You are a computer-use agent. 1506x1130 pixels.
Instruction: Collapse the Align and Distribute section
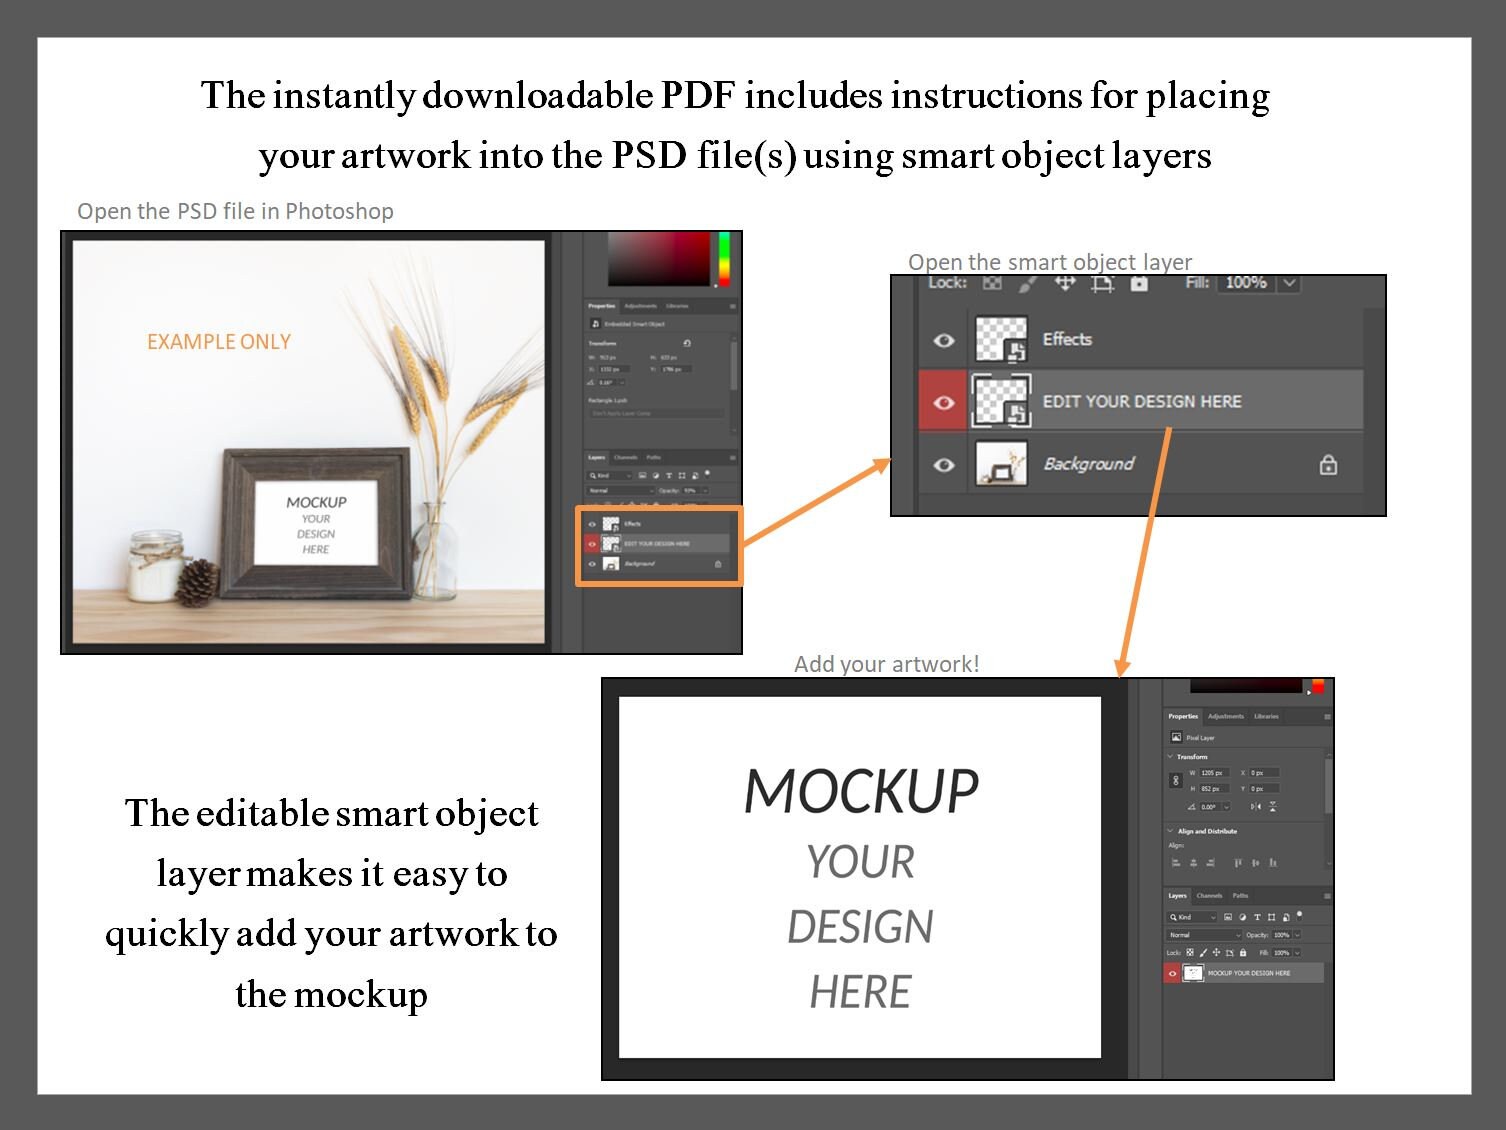[1170, 830]
